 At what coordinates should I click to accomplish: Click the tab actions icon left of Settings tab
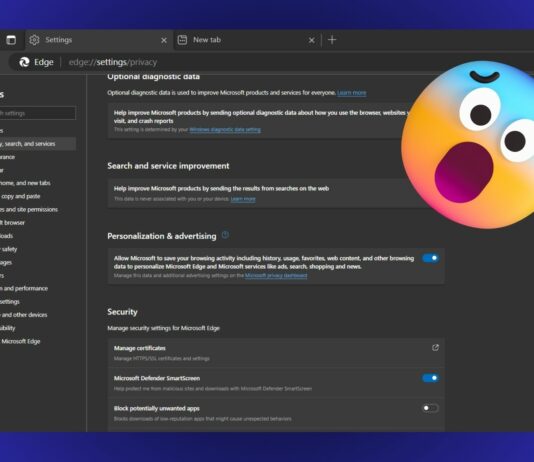[11, 40]
